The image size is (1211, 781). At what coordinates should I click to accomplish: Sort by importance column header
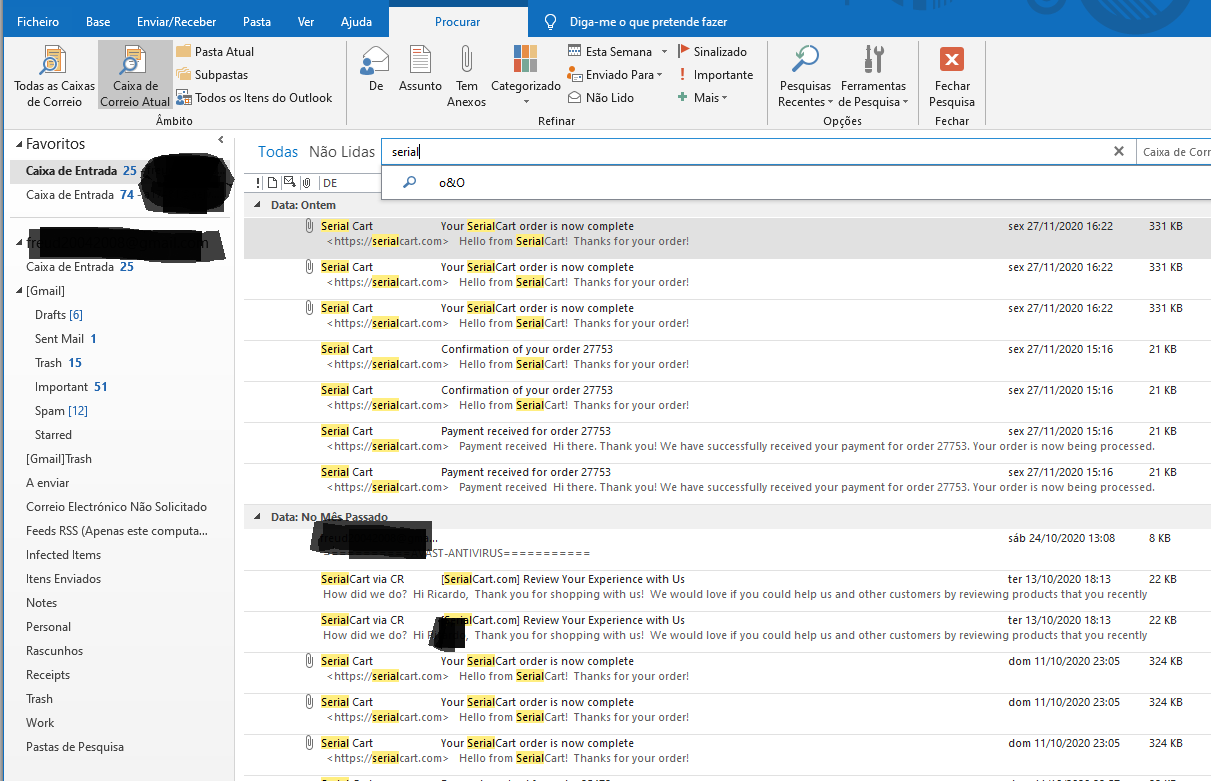pyautogui.click(x=258, y=183)
